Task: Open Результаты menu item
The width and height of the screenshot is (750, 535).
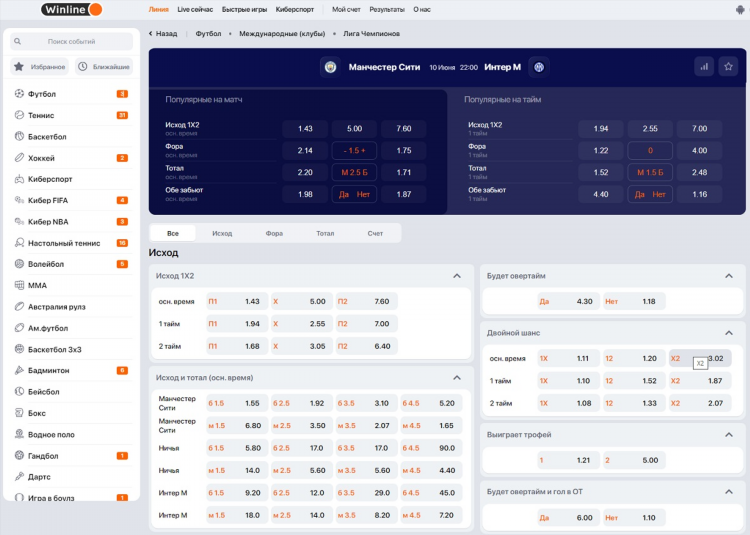Action: [x=387, y=10]
